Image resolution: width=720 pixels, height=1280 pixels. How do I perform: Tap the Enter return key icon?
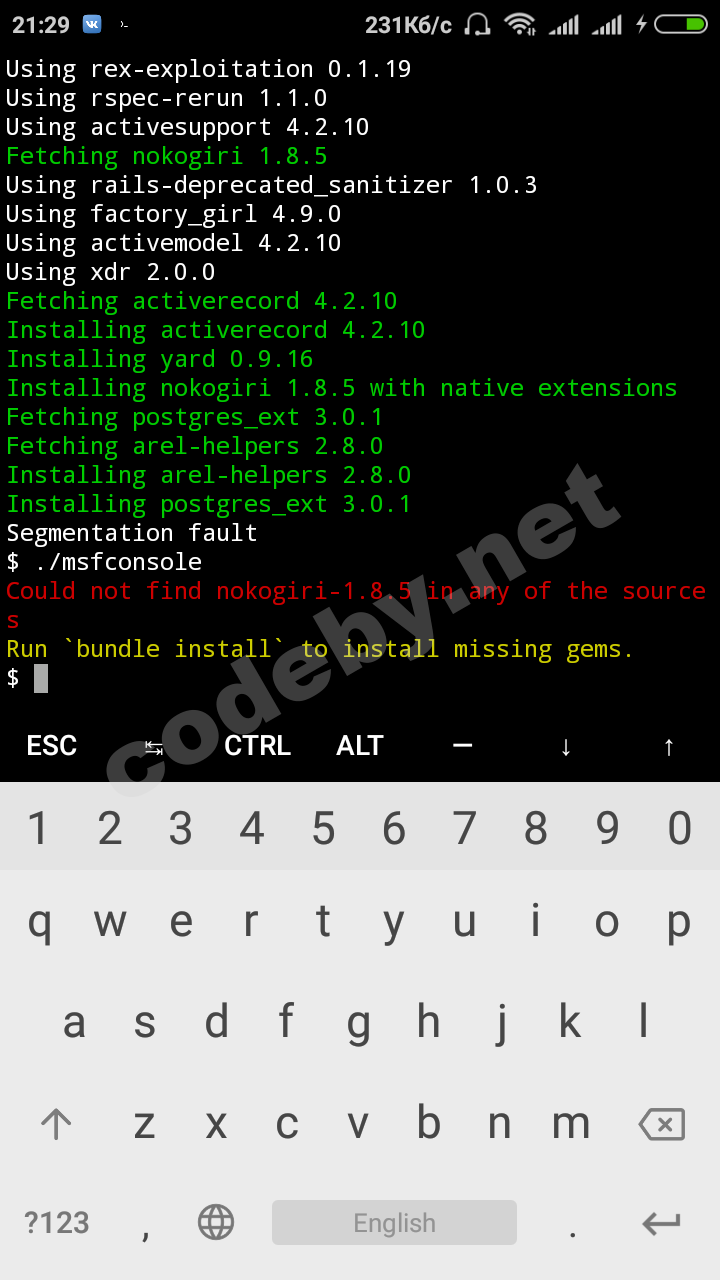[x=662, y=1223]
